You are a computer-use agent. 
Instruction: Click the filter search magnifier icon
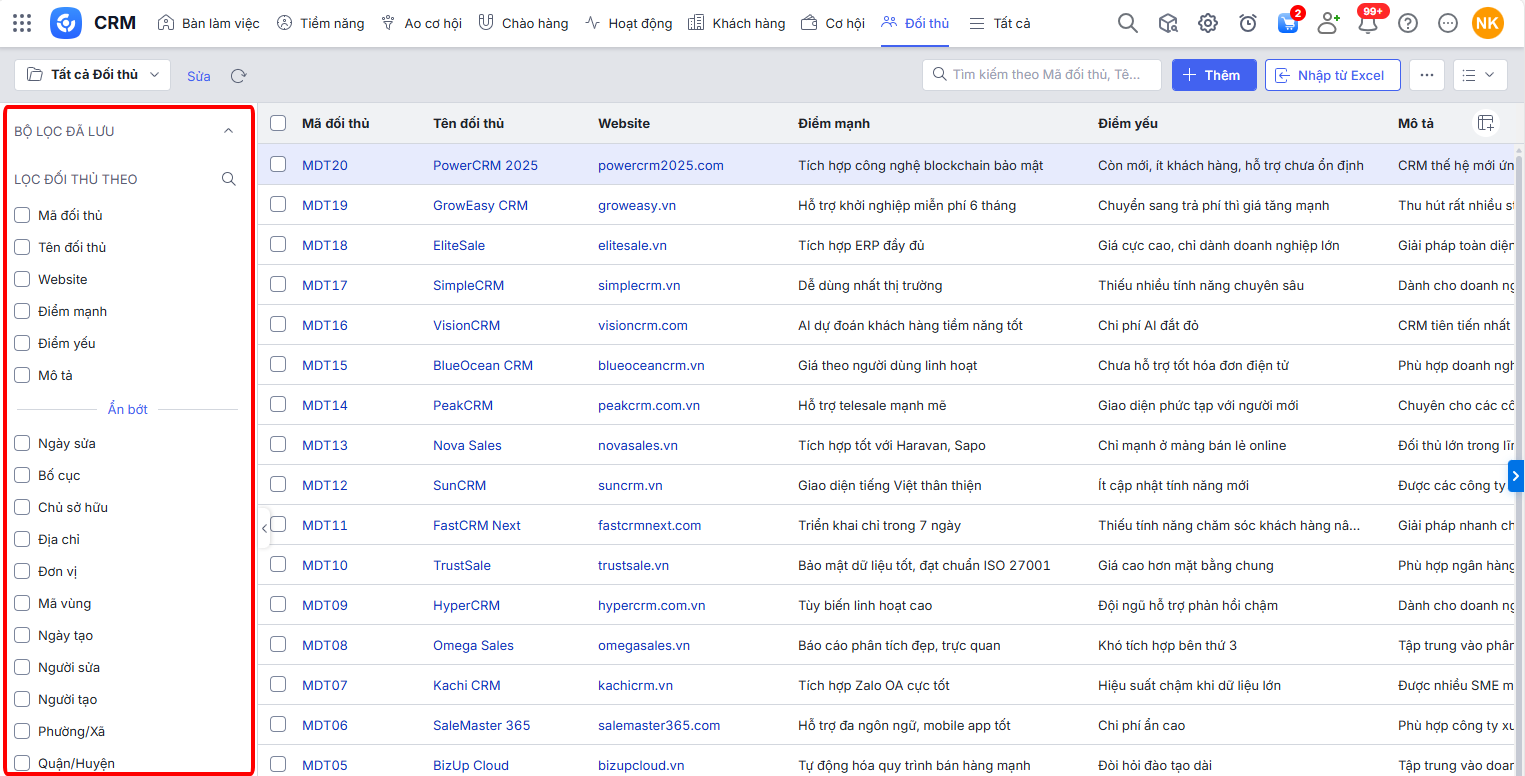pyautogui.click(x=229, y=179)
